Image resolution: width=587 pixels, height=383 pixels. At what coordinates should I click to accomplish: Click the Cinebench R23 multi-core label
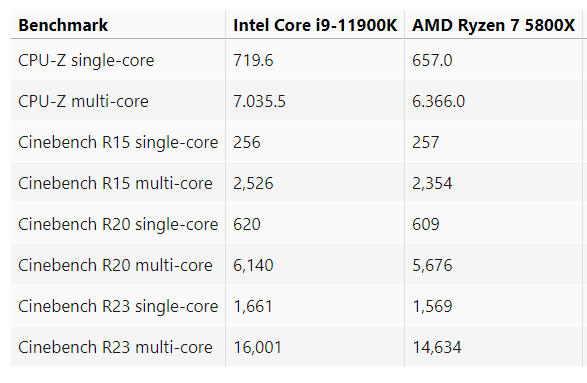115,347
